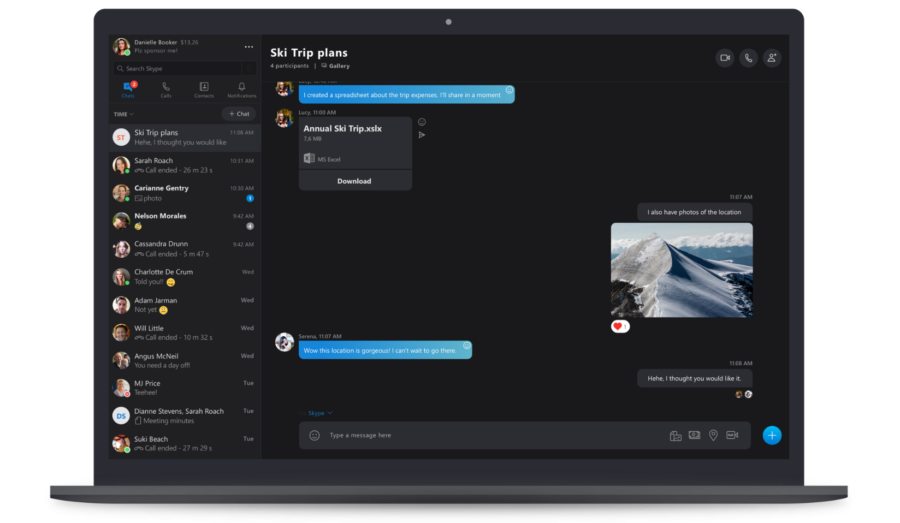900x523 pixels.
Task: Click the reaction icon on spreadsheet message
Action: (509, 90)
